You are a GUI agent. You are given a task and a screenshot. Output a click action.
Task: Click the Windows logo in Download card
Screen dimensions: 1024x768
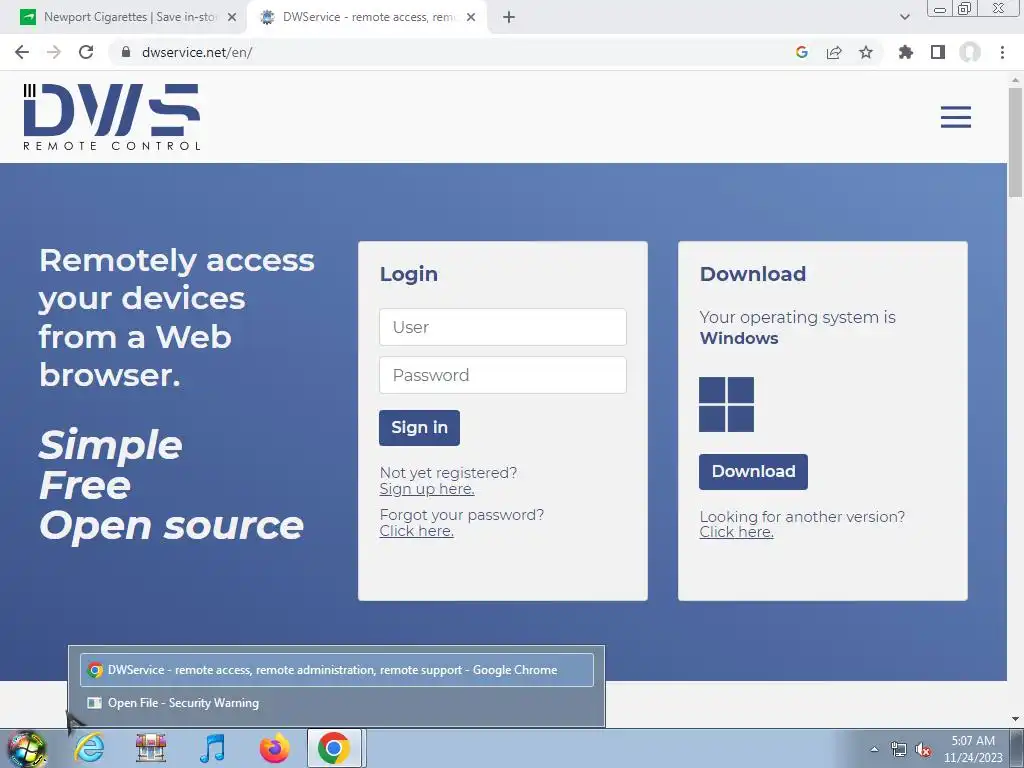tap(726, 404)
